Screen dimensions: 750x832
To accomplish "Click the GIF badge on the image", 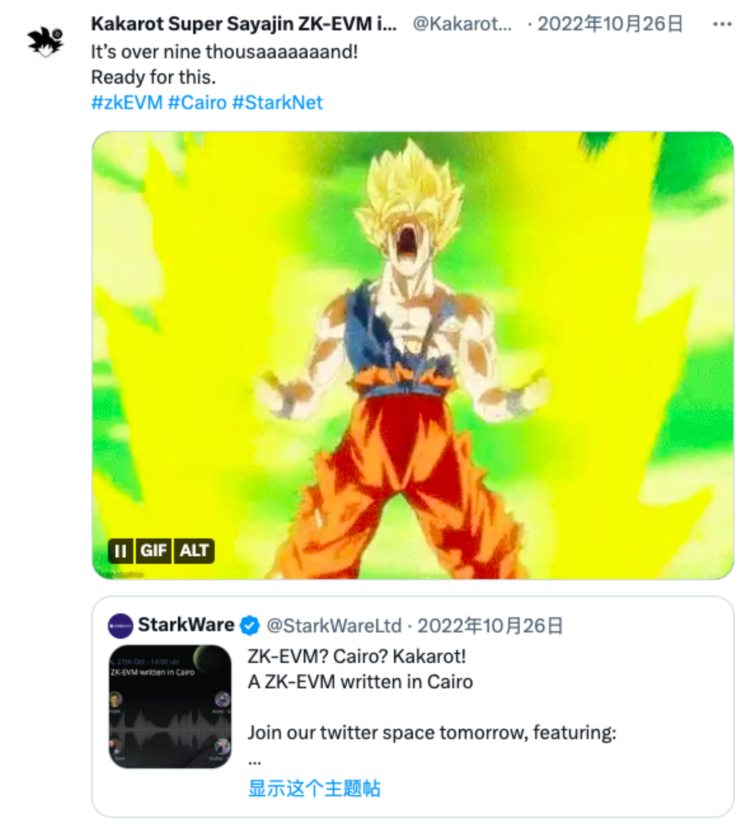I will click(x=153, y=550).
